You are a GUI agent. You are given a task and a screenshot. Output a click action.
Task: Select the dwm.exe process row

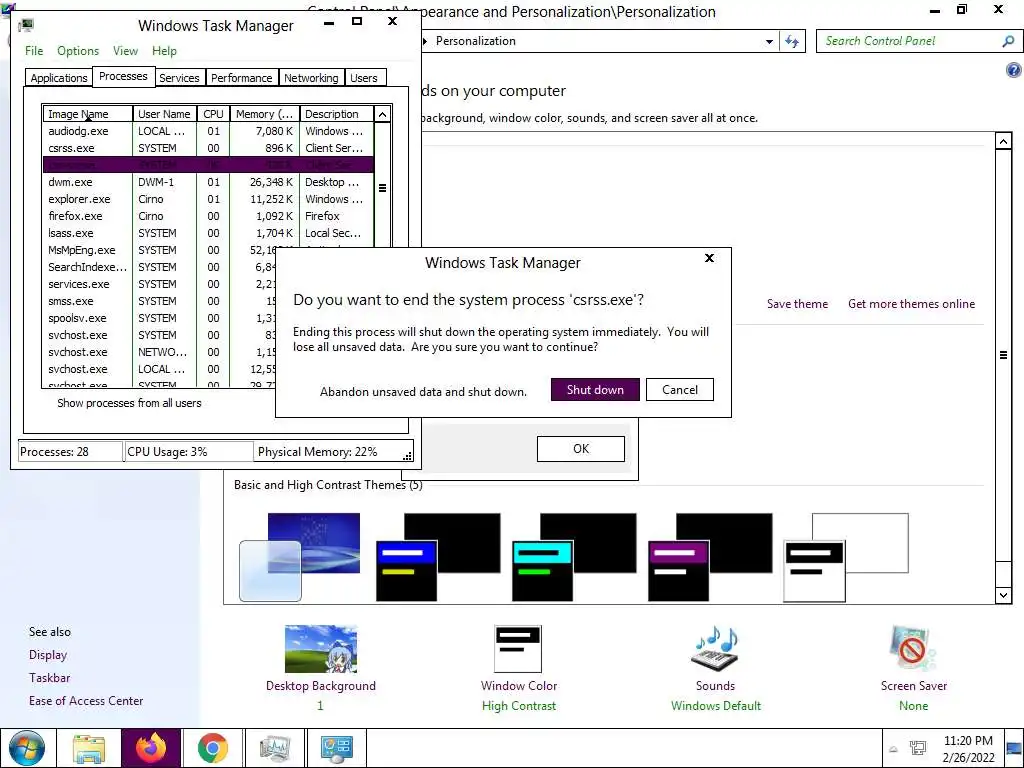point(208,182)
